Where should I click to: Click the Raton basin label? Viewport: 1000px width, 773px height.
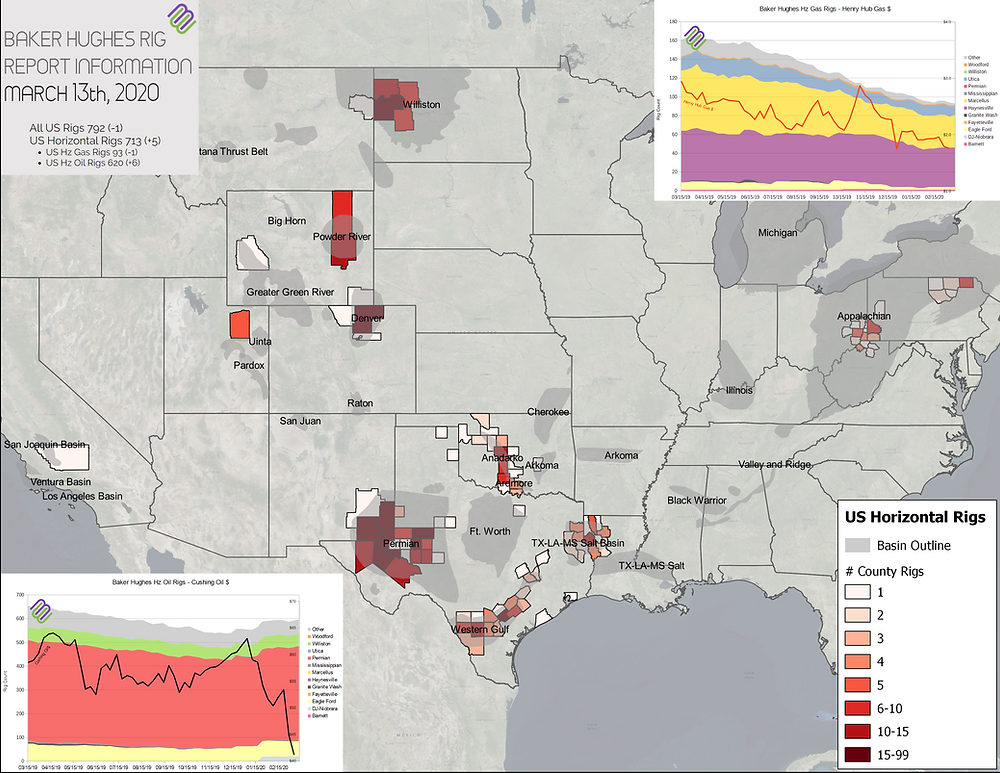pos(360,403)
